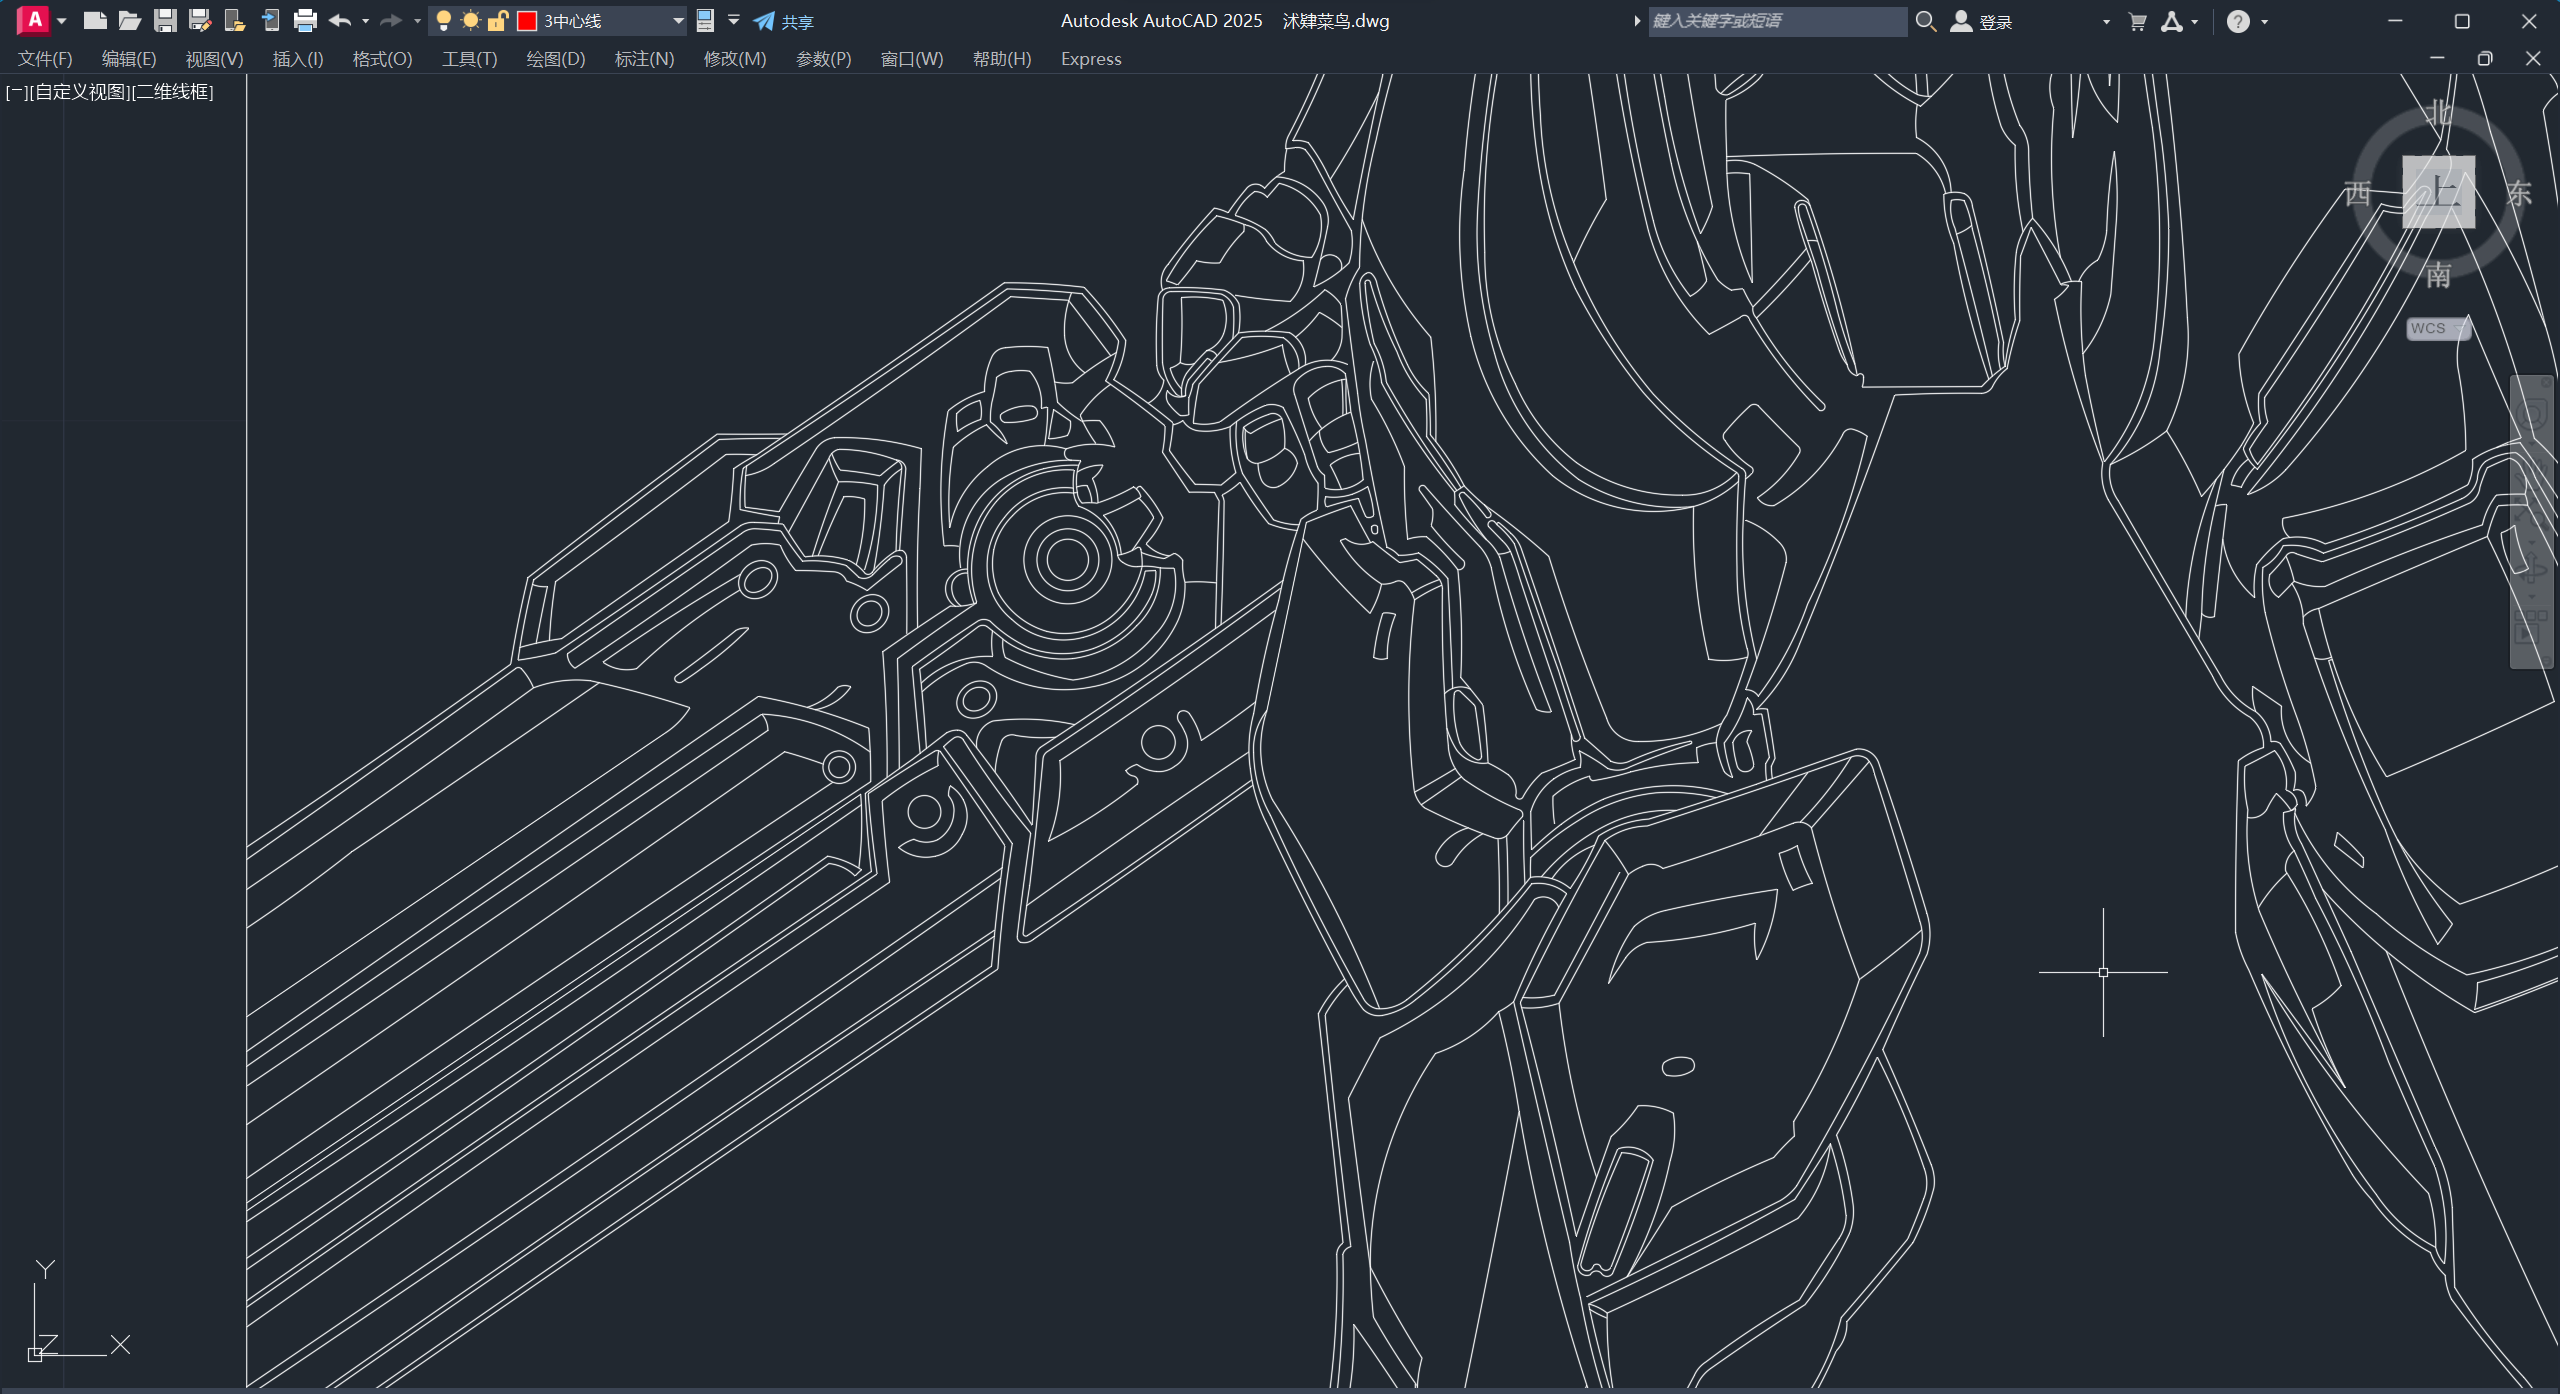Click the red layer color swatch
Image resolution: width=2560 pixels, height=1394 pixels.
click(527, 21)
